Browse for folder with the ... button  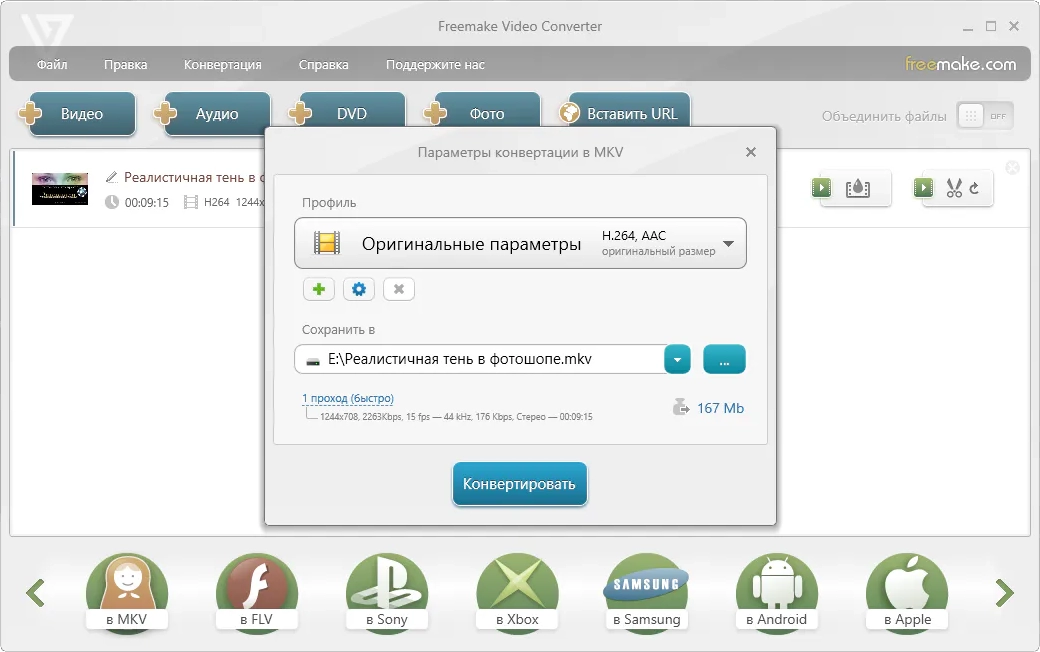pos(724,359)
